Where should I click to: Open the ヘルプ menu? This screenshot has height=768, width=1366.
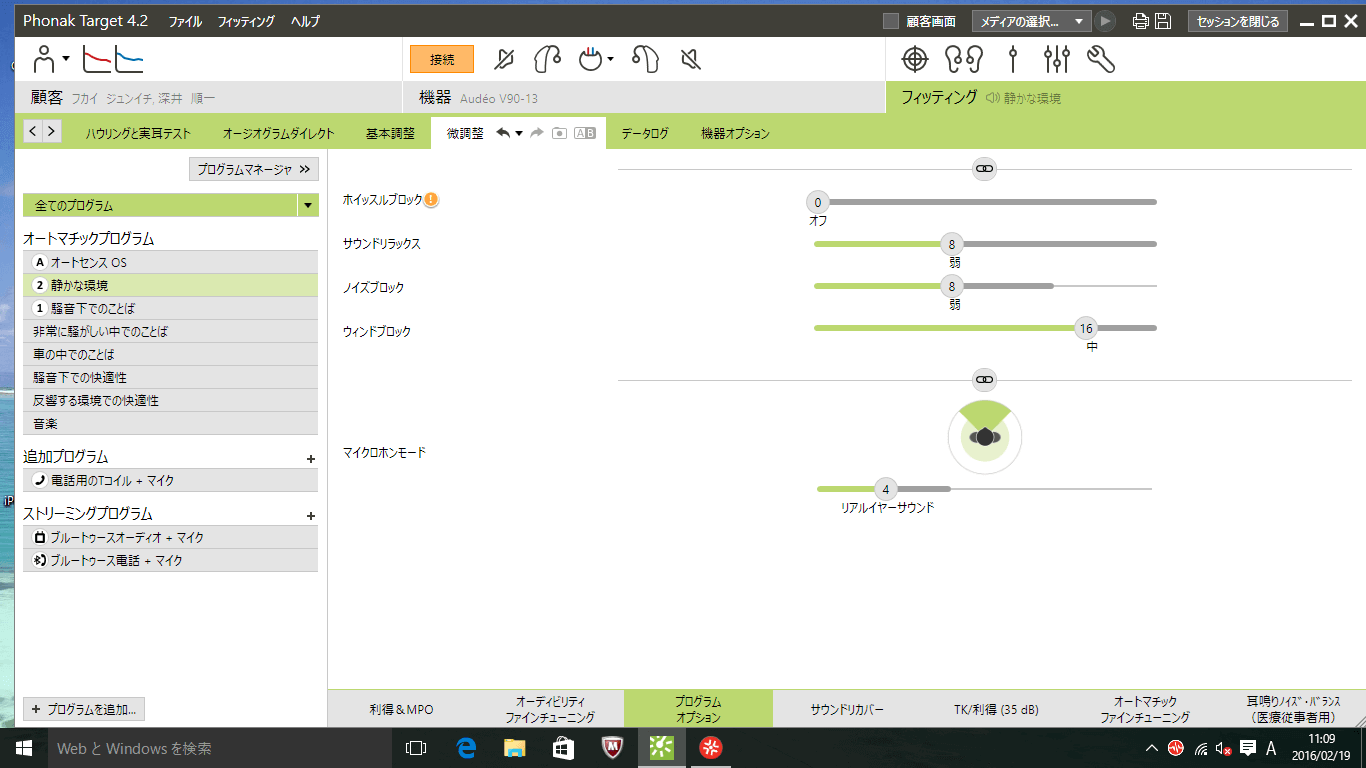pos(306,21)
